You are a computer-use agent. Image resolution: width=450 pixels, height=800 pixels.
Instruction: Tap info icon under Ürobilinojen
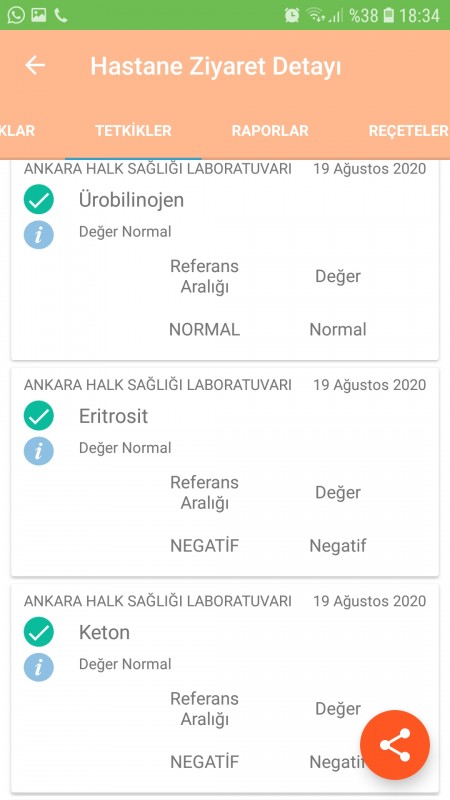point(38,234)
